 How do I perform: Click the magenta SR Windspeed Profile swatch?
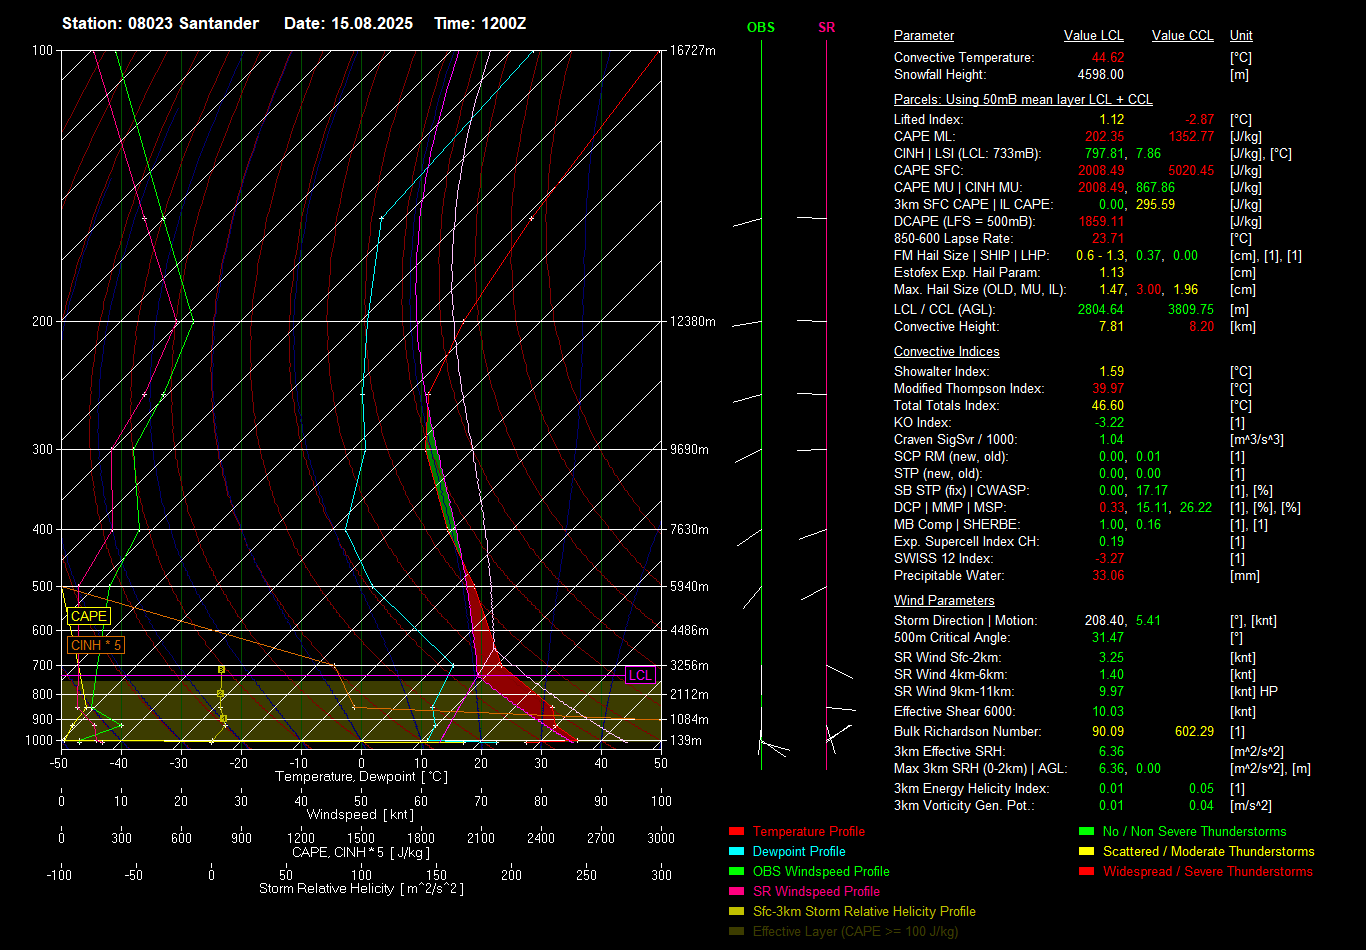(x=736, y=892)
